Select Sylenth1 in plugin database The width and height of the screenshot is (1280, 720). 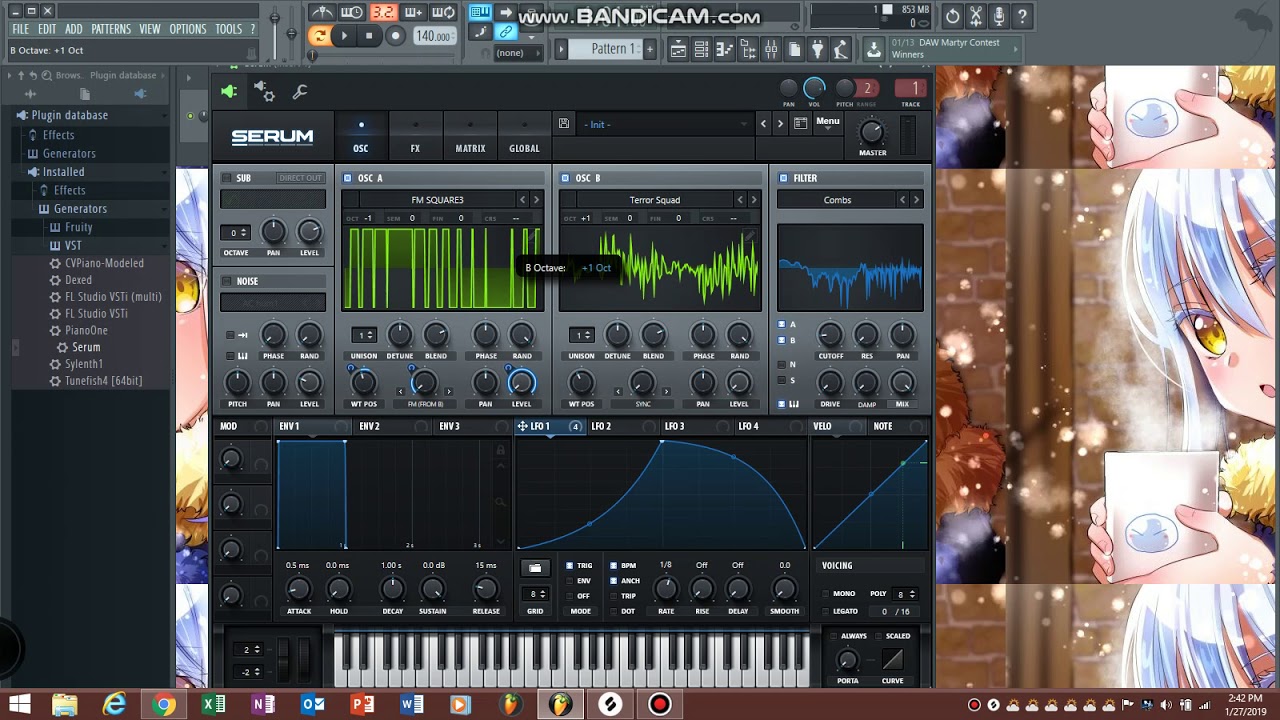coord(84,364)
